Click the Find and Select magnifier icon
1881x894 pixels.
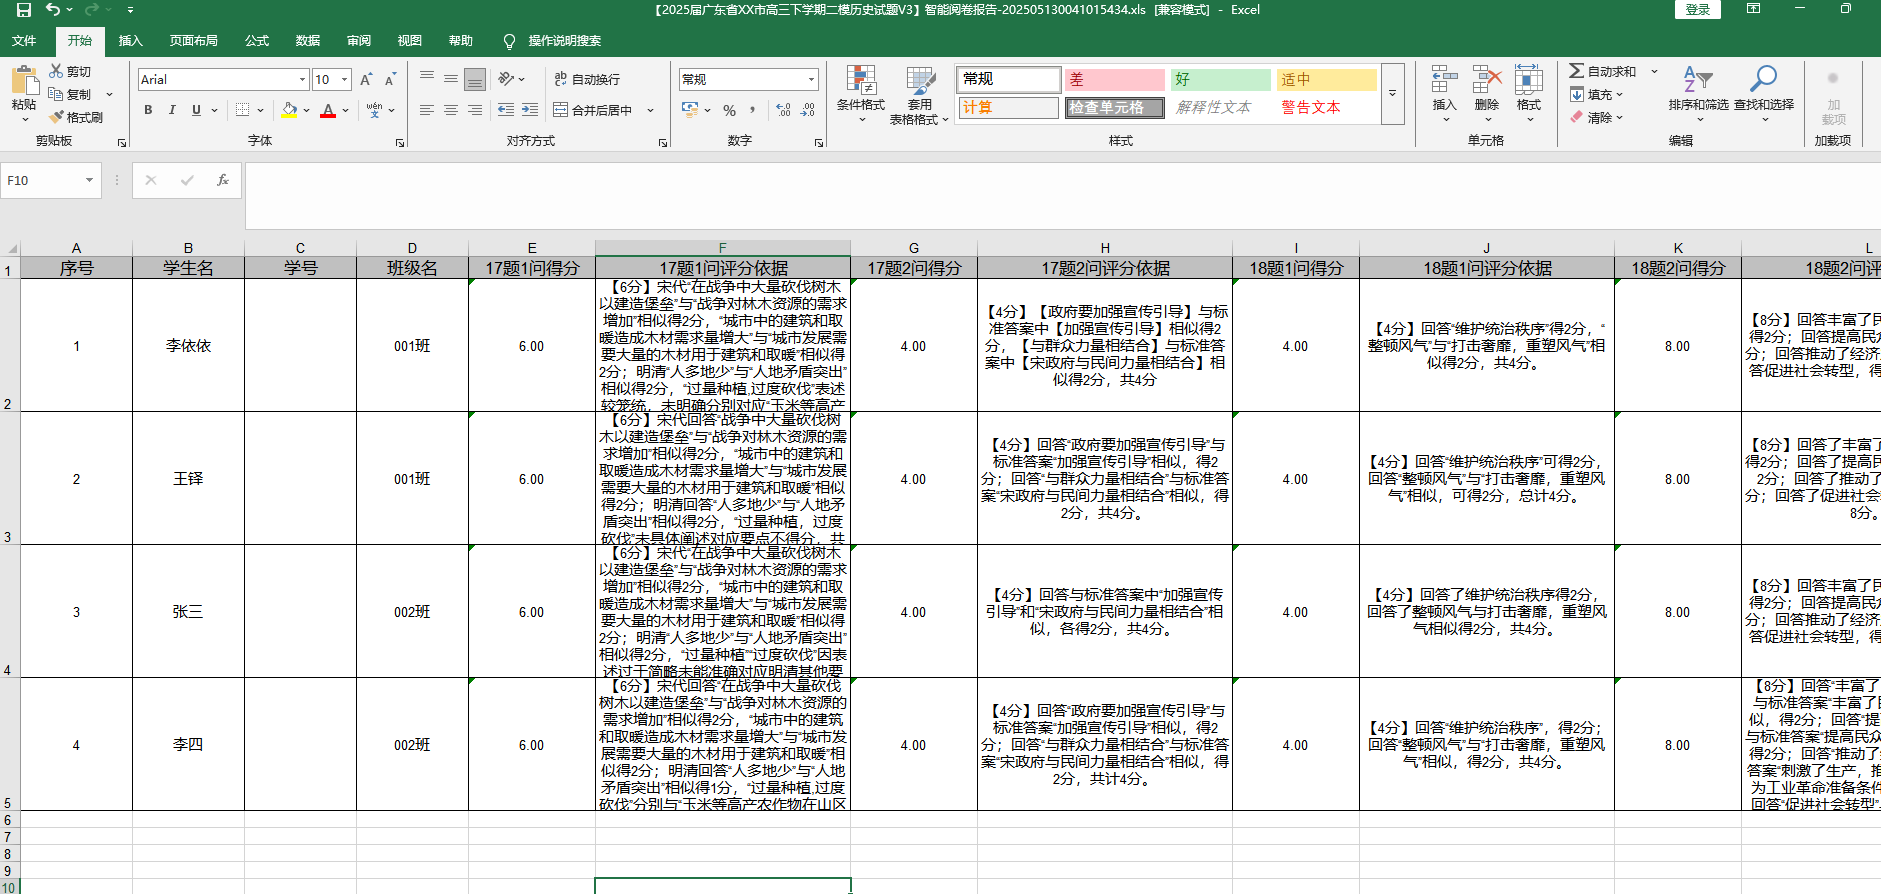coord(1763,79)
